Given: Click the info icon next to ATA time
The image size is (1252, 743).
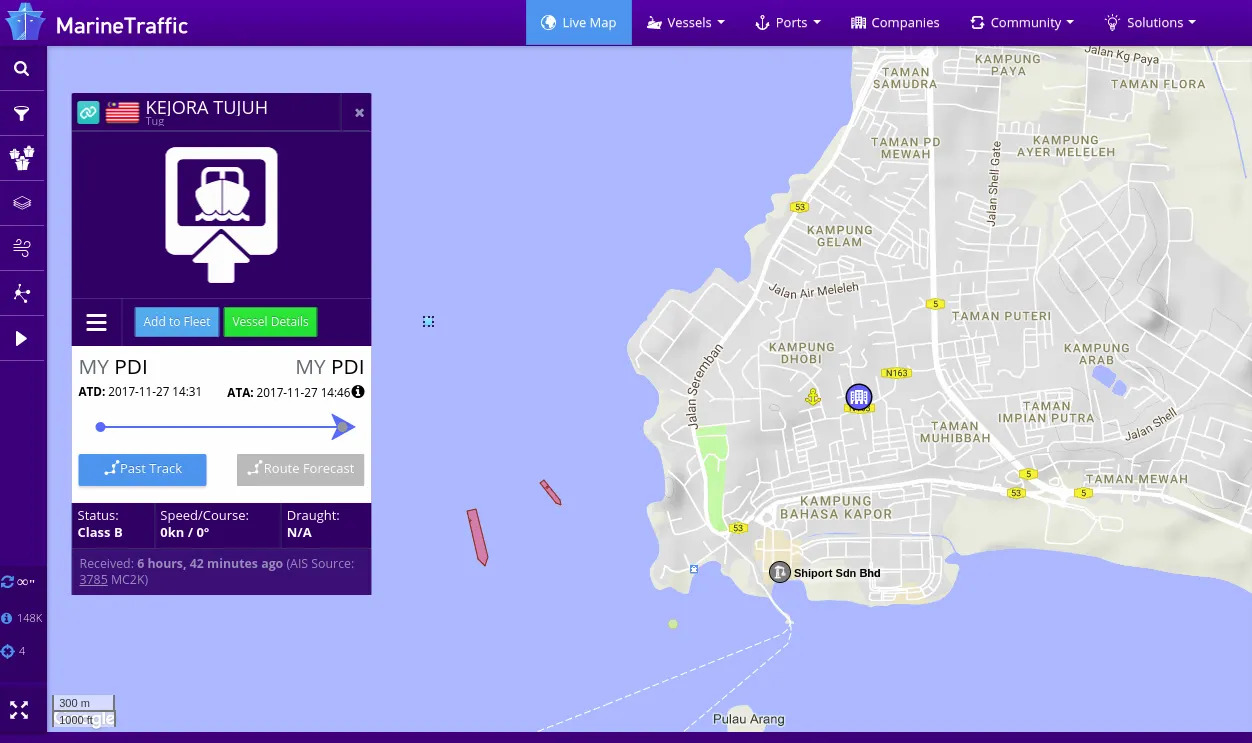Looking at the screenshot, I should [x=358, y=392].
